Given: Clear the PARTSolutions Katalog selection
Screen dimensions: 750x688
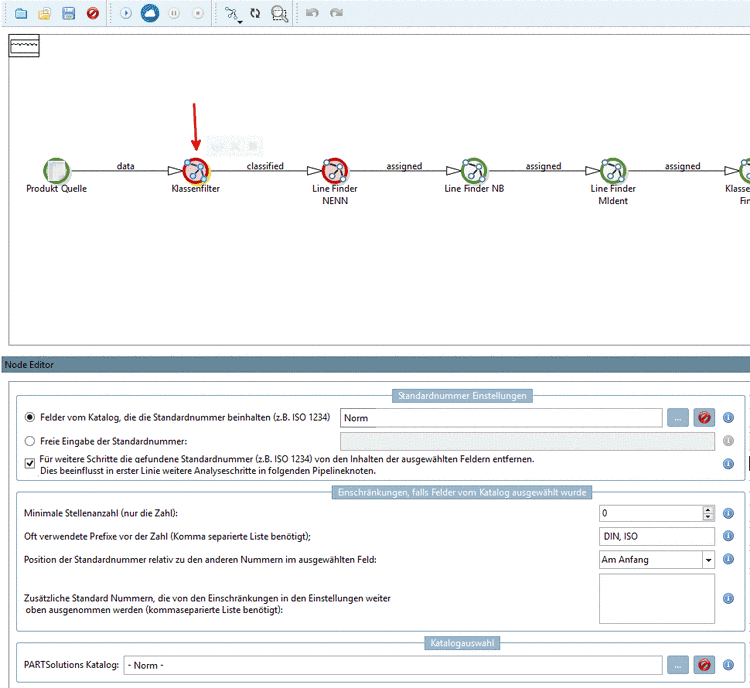Looking at the screenshot, I should 704,665.
